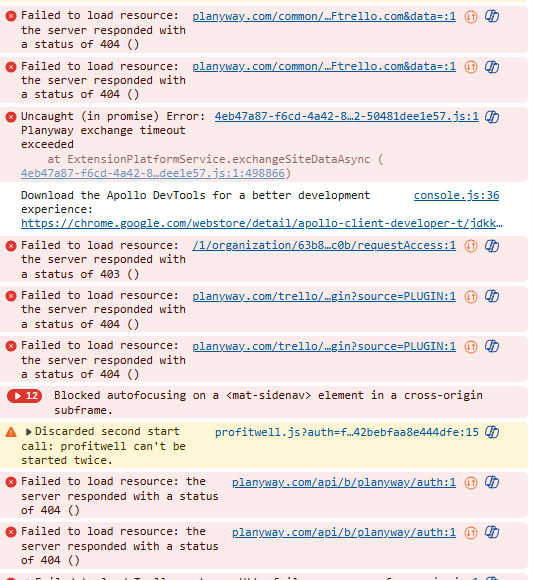534x580 pixels.
Task: Open the 4eb47a87-f6cd-4a42-8…2-50481dee1e57.js:1 source link
Action: coord(347,117)
